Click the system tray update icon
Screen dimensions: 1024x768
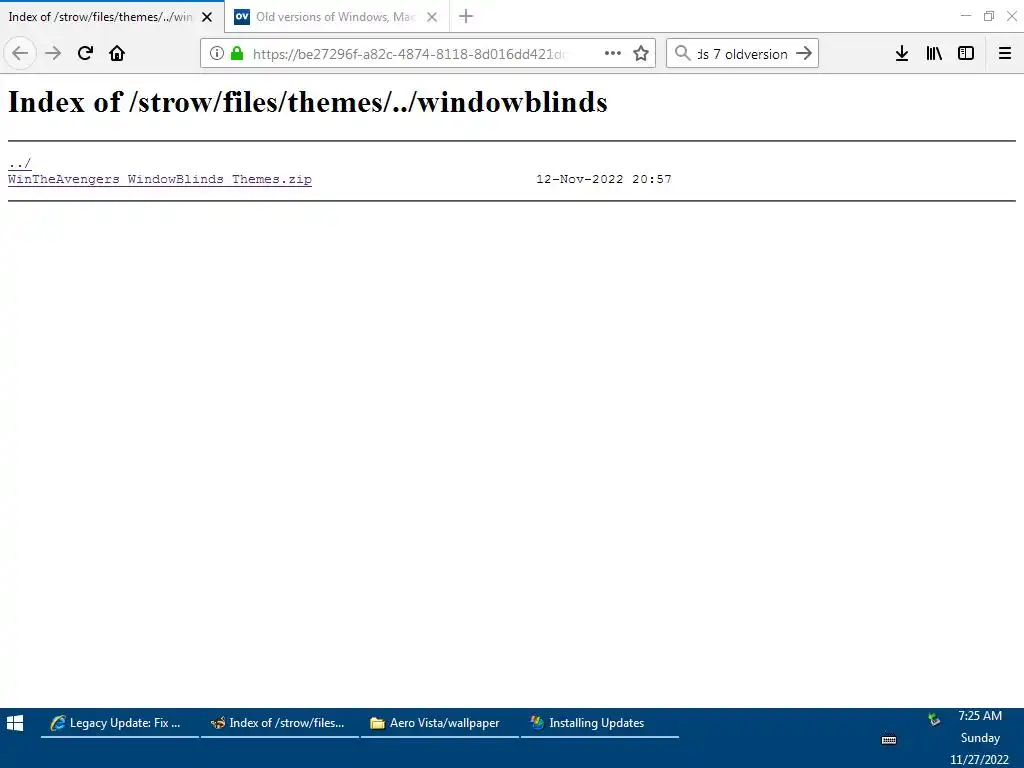coord(935,719)
